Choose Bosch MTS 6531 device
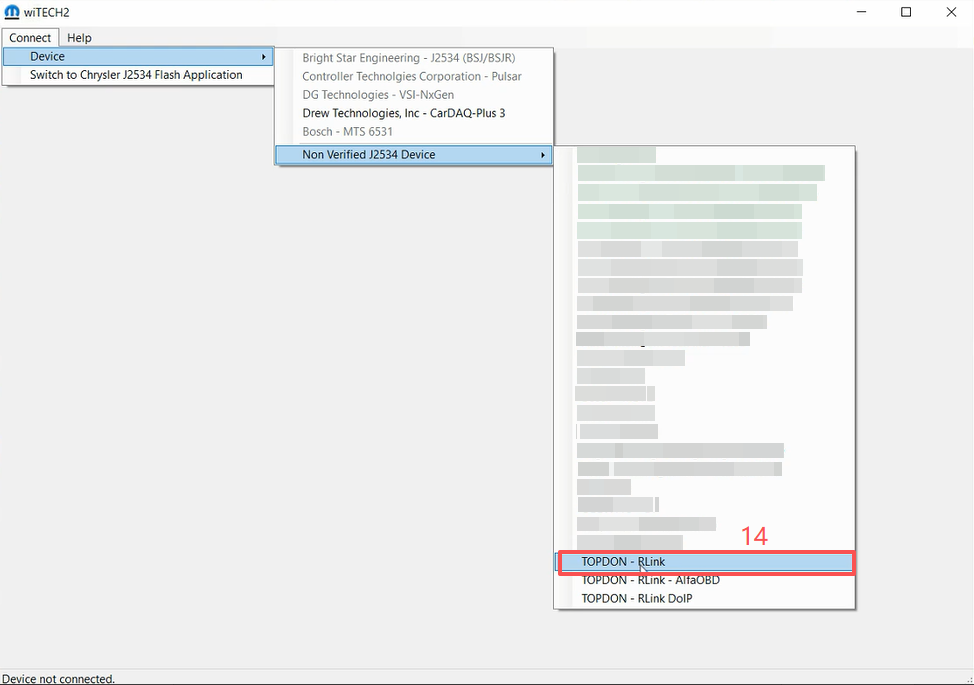Image resolution: width=974 pixels, height=685 pixels. point(347,132)
